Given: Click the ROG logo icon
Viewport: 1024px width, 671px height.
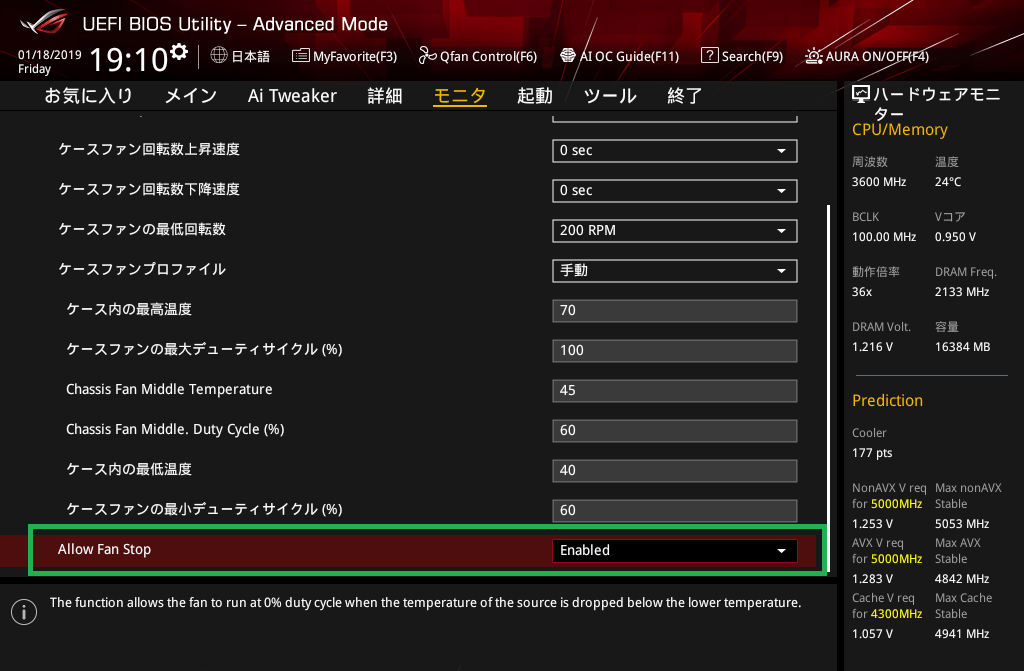Looking at the screenshot, I should [x=43, y=22].
